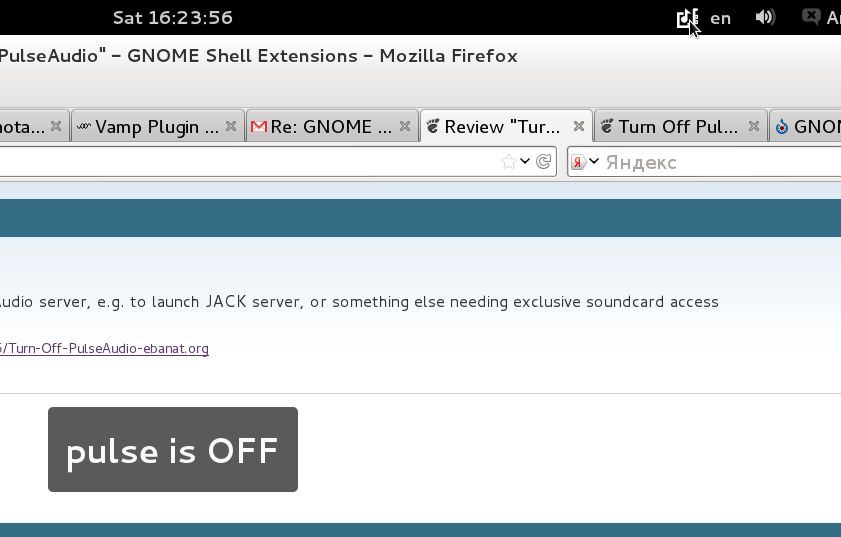Click the Yandex search engine icon
841x537 pixels.
578,162
